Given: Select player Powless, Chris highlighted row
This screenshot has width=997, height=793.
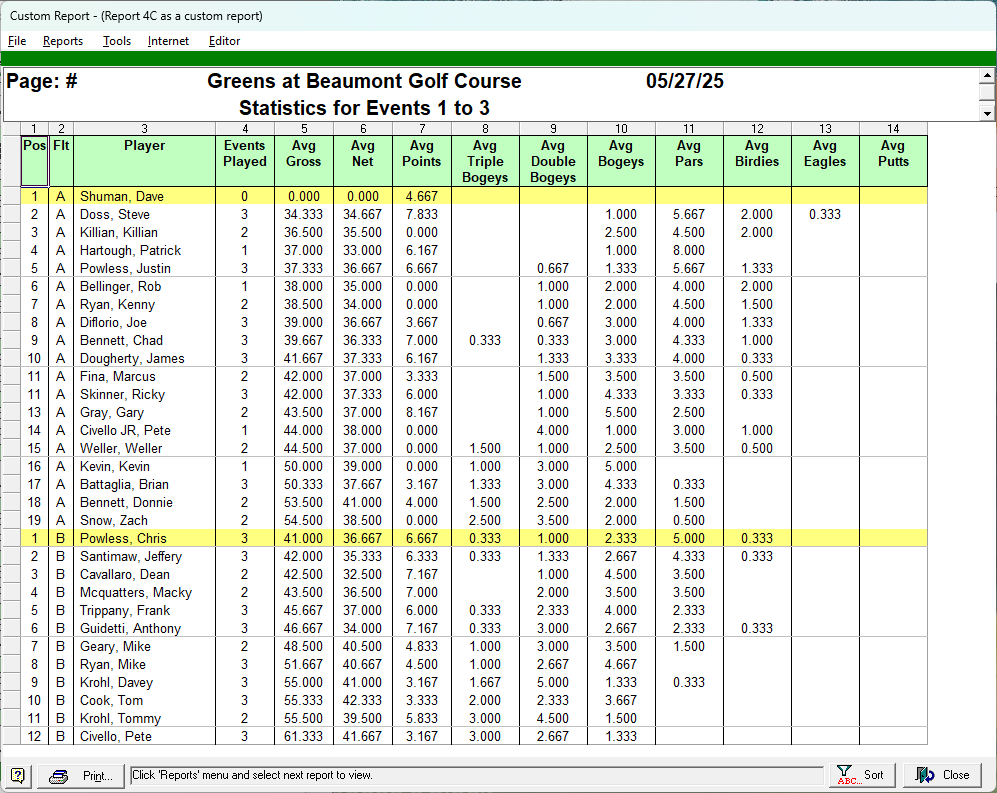Looking at the screenshot, I should (124, 539).
